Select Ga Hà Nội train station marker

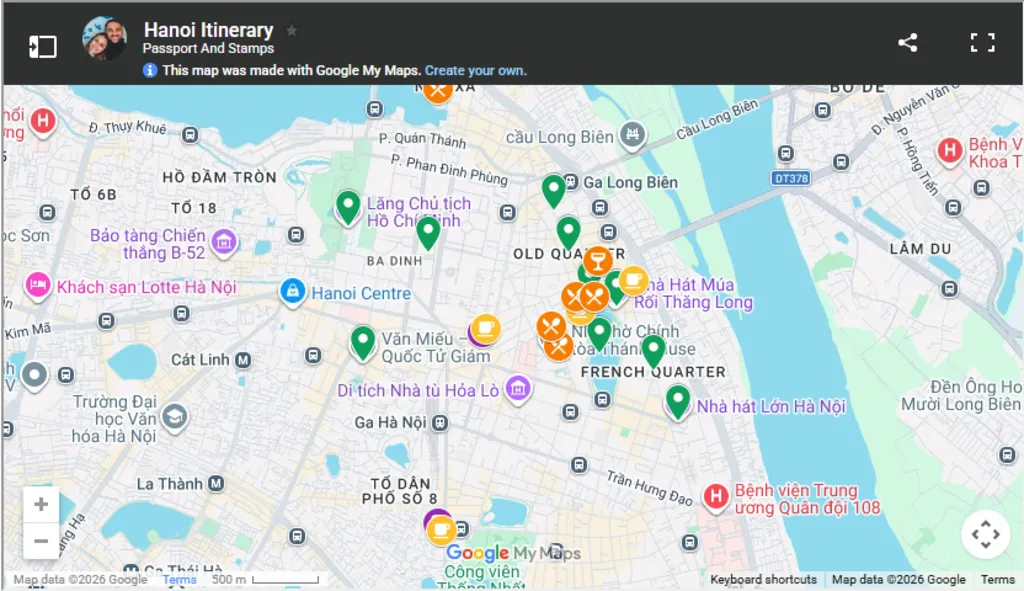[x=440, y=423]
